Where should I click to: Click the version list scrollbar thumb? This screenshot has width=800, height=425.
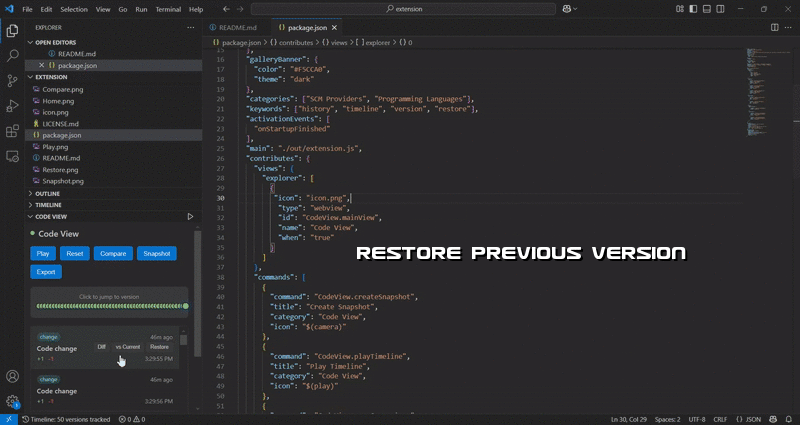(x=184, y=340)
